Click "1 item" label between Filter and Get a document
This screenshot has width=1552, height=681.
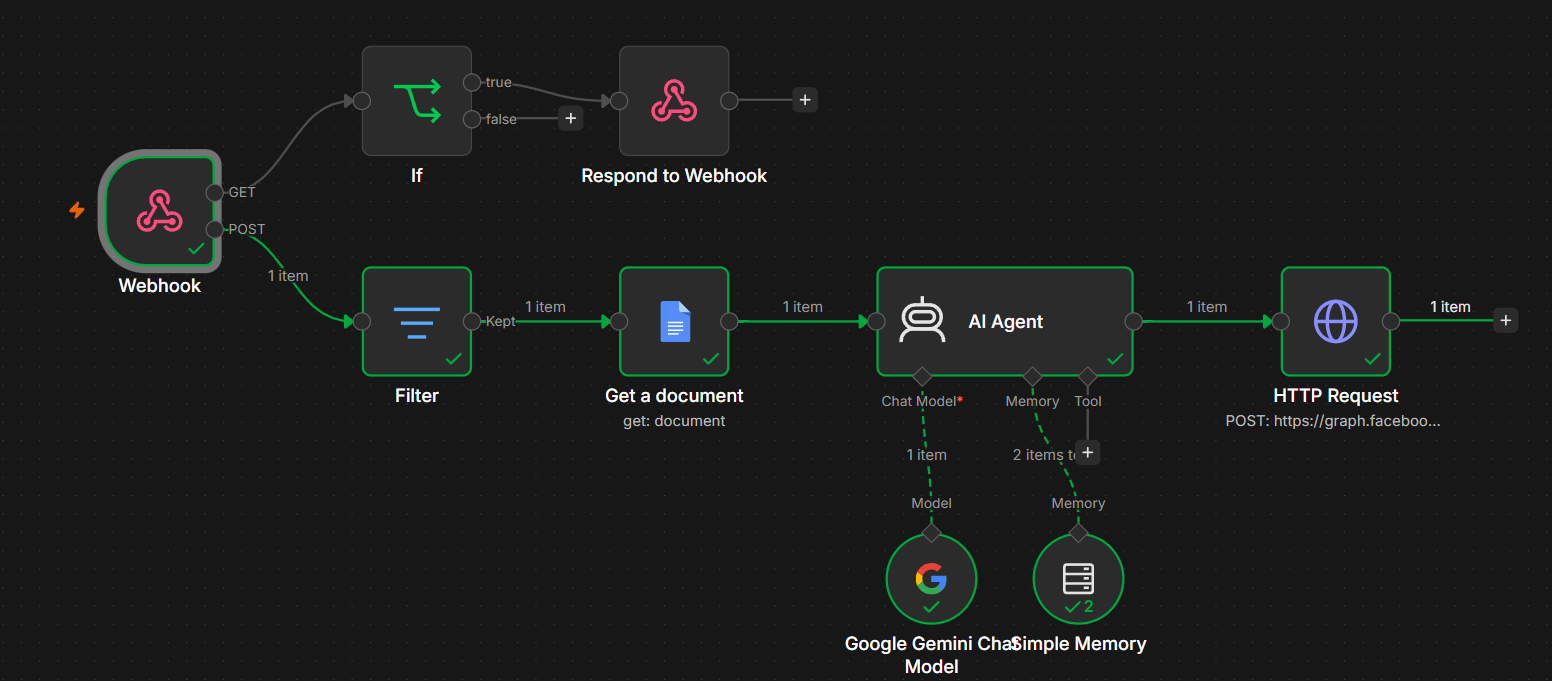545,307
